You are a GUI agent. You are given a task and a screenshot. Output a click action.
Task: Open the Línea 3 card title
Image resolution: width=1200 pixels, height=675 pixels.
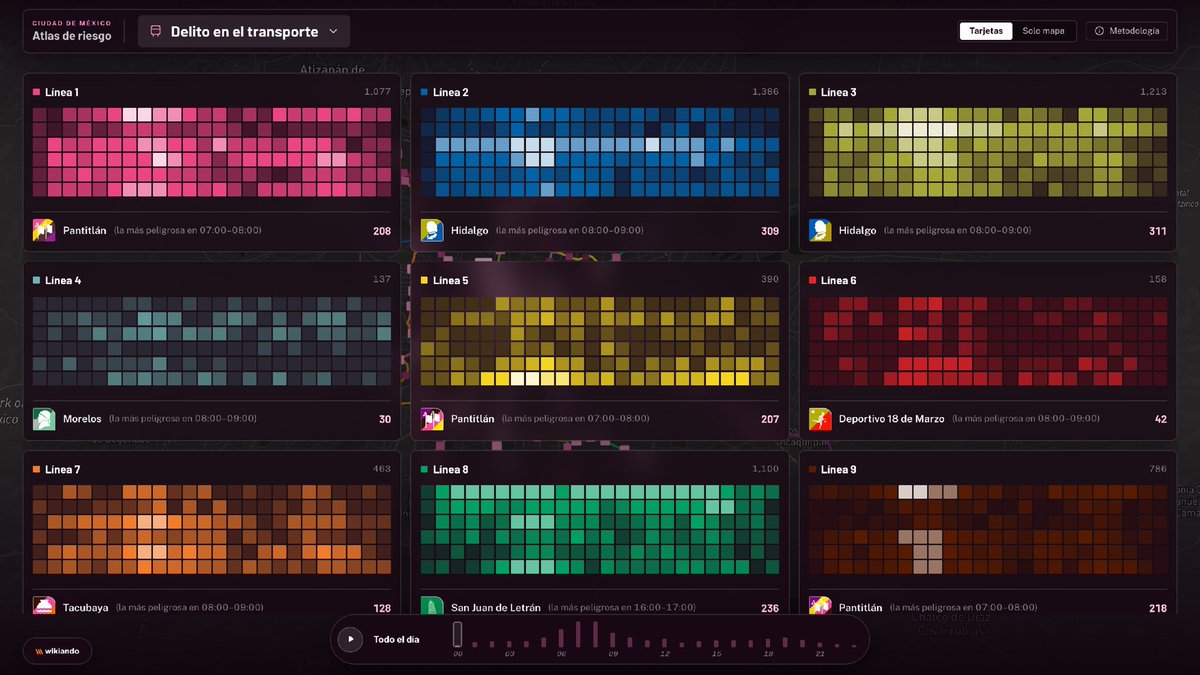[x=839, y=92]
